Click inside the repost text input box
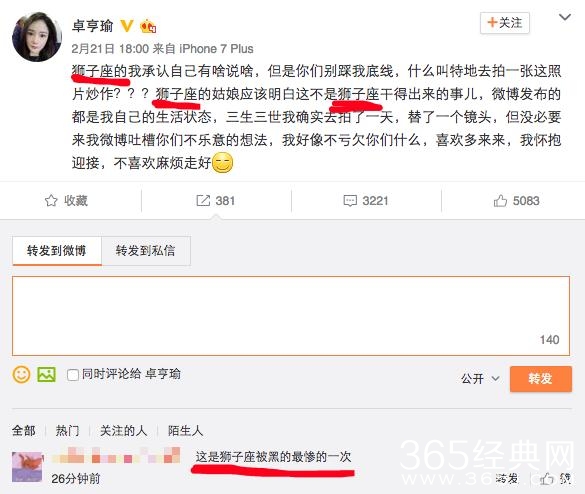The image size is (585, 494). 291,316
